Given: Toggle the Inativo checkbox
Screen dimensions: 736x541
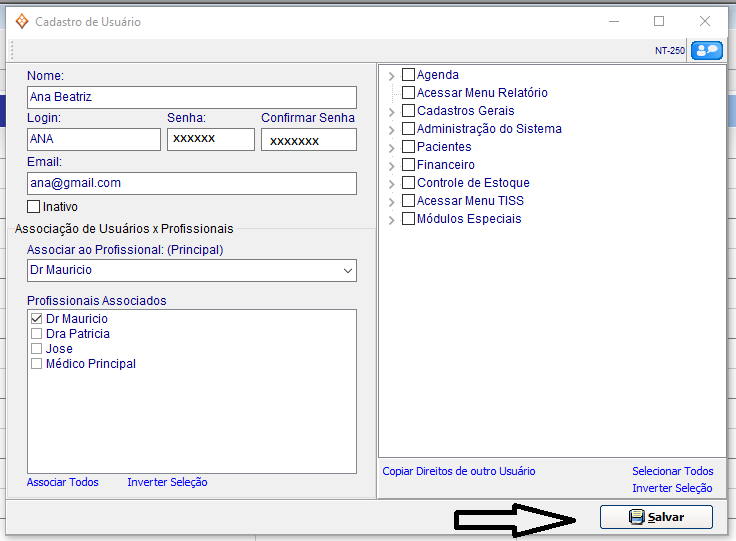Looking at the screenshot, I should [34, 207].
